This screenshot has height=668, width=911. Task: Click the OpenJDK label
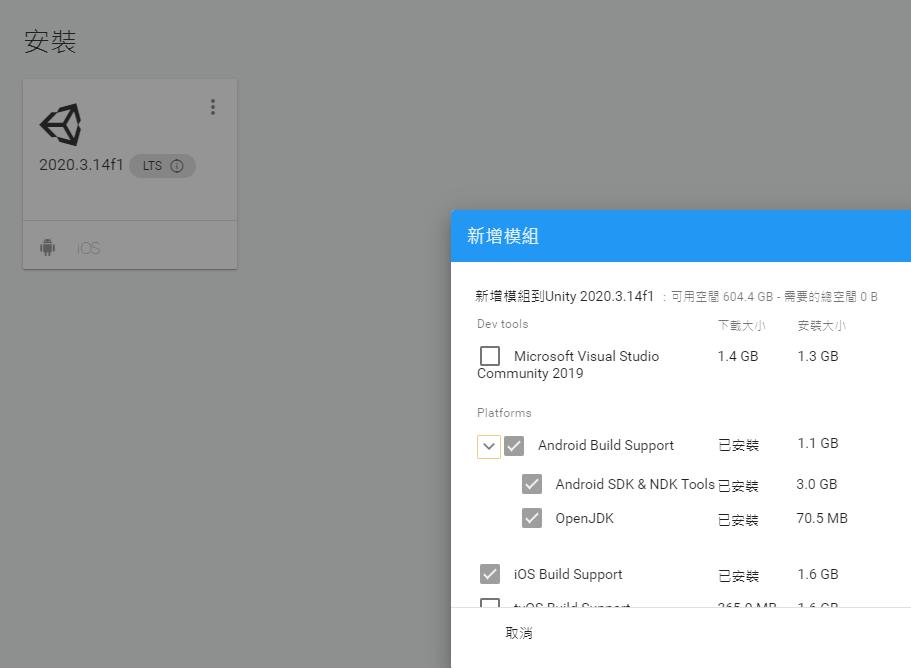[x=584, y=518]
